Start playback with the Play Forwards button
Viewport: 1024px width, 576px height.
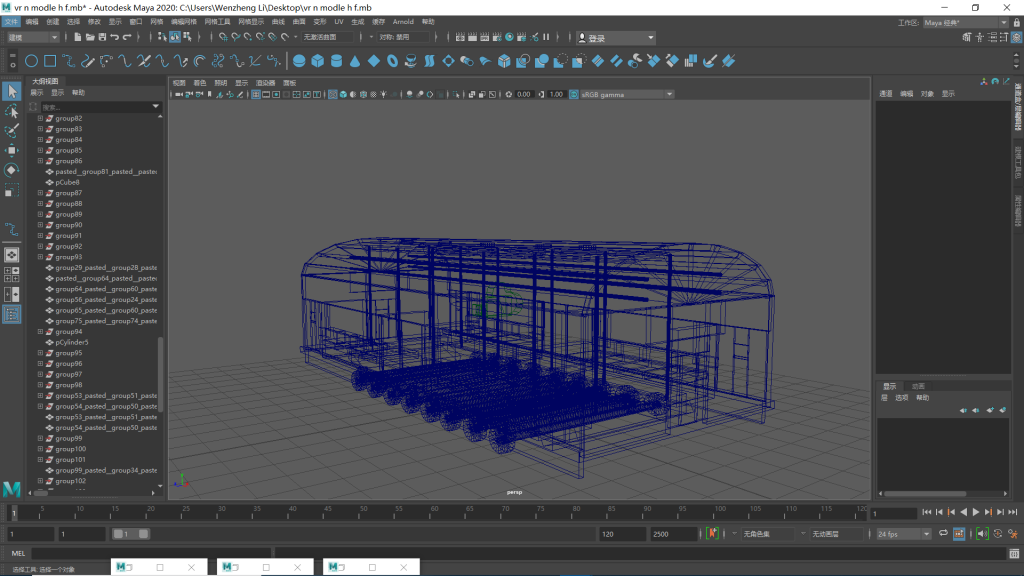(976, 513)
